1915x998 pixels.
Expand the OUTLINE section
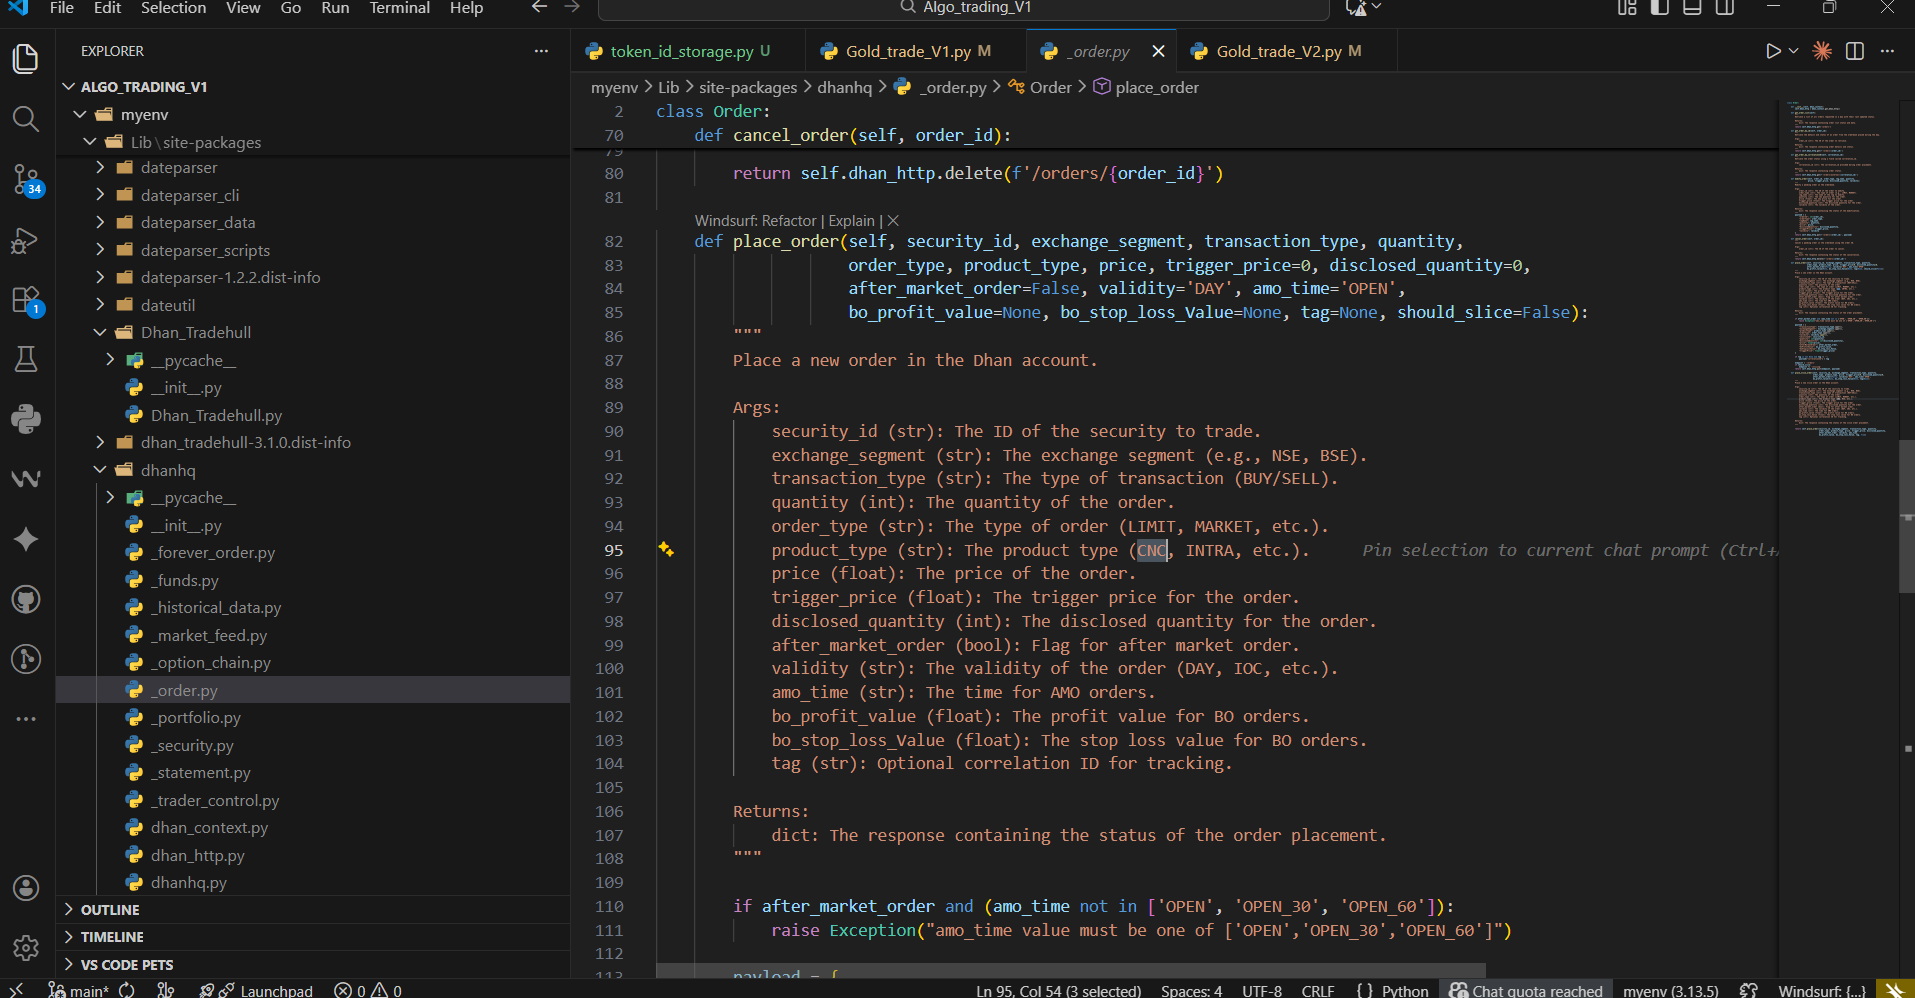[x=110, y=910]
